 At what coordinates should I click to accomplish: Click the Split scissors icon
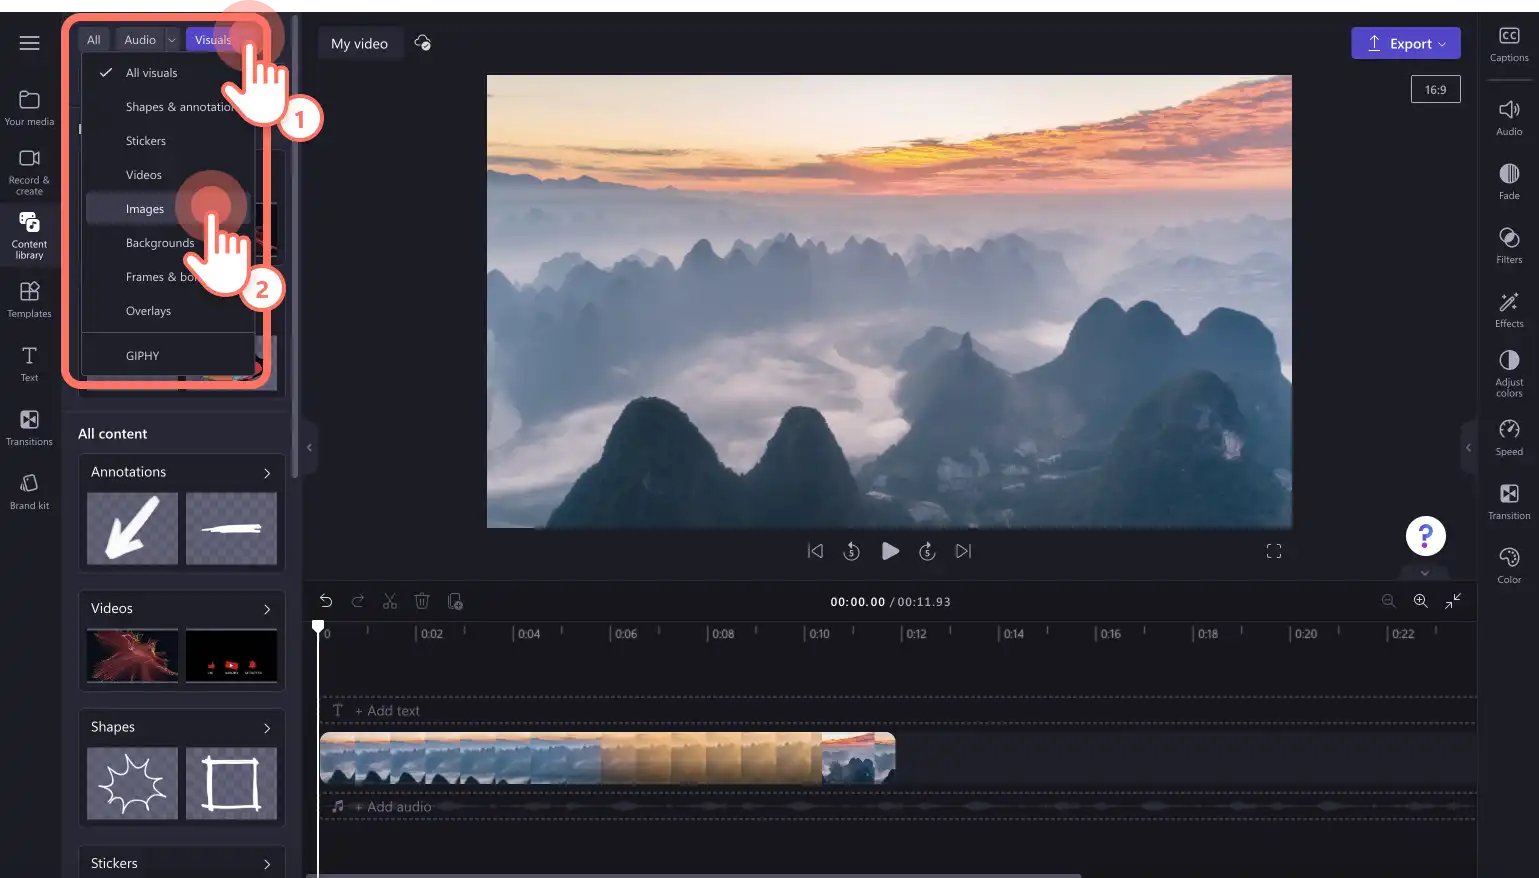coord(390,601)
